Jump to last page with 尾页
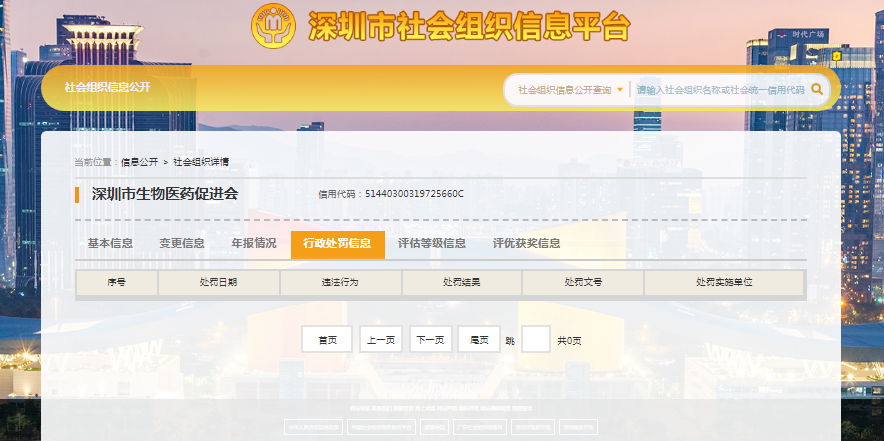Image resolution: width=884 pixels, height=441 pixels. tap(479, 340)
